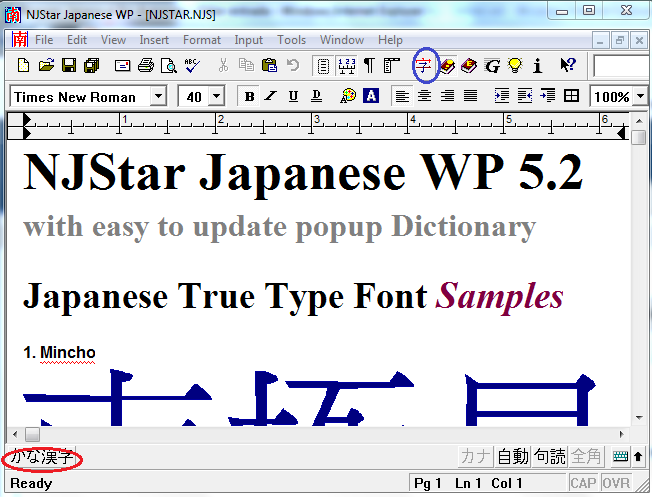Set first line indent icon
This screenshot has height=497, width=652.
point(548,96)
